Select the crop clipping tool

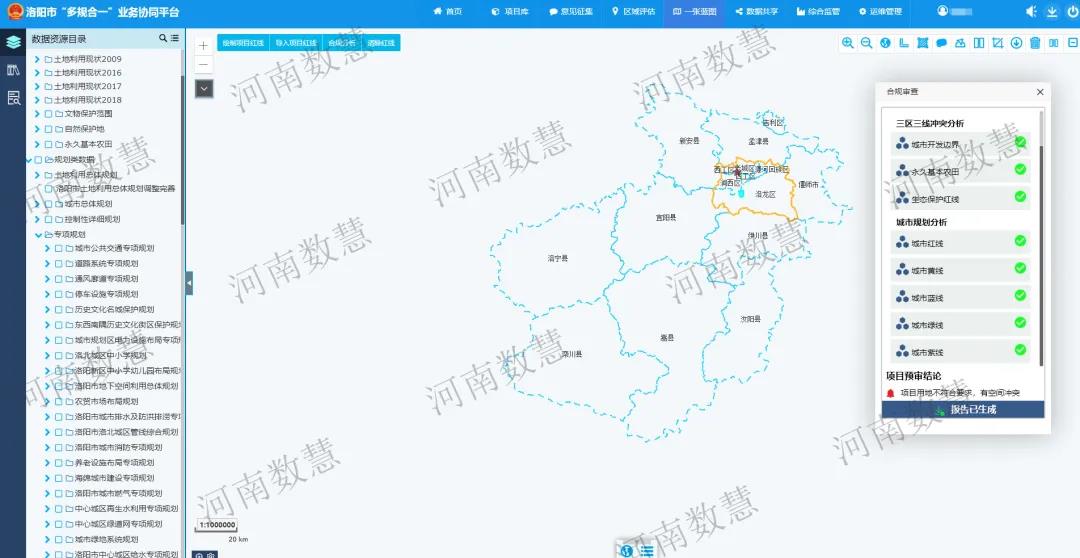997,43
